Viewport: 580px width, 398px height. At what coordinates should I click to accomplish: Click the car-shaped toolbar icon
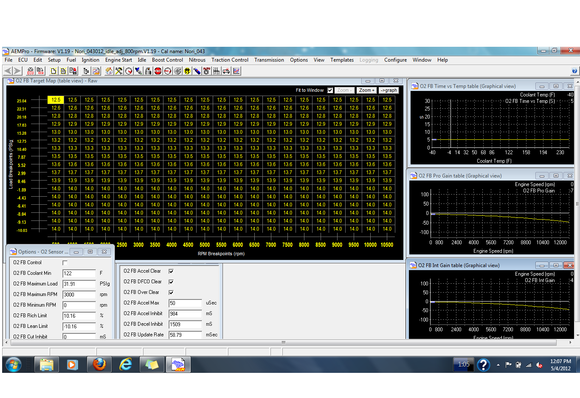coord(226,71)
